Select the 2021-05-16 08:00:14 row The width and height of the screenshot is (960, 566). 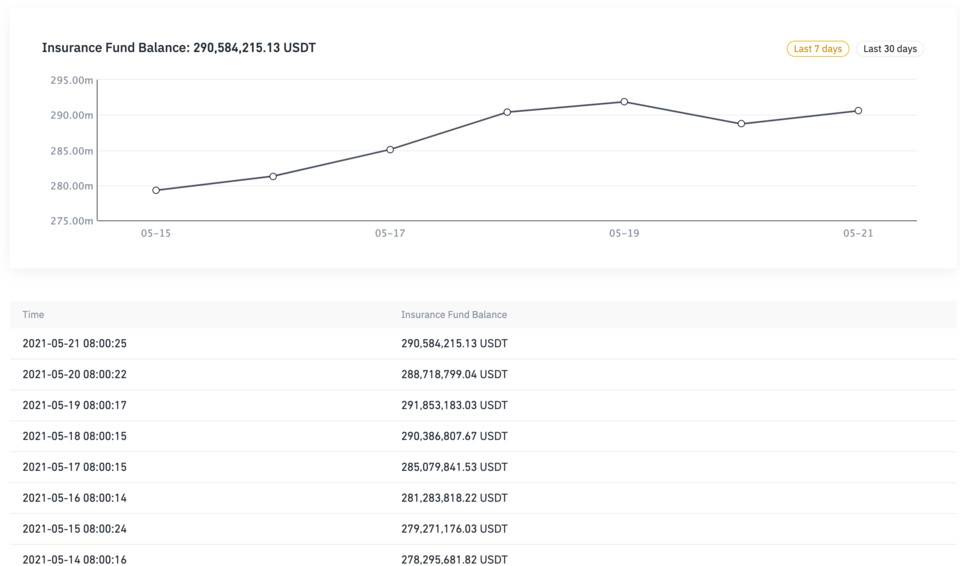[x=75, y=498]
